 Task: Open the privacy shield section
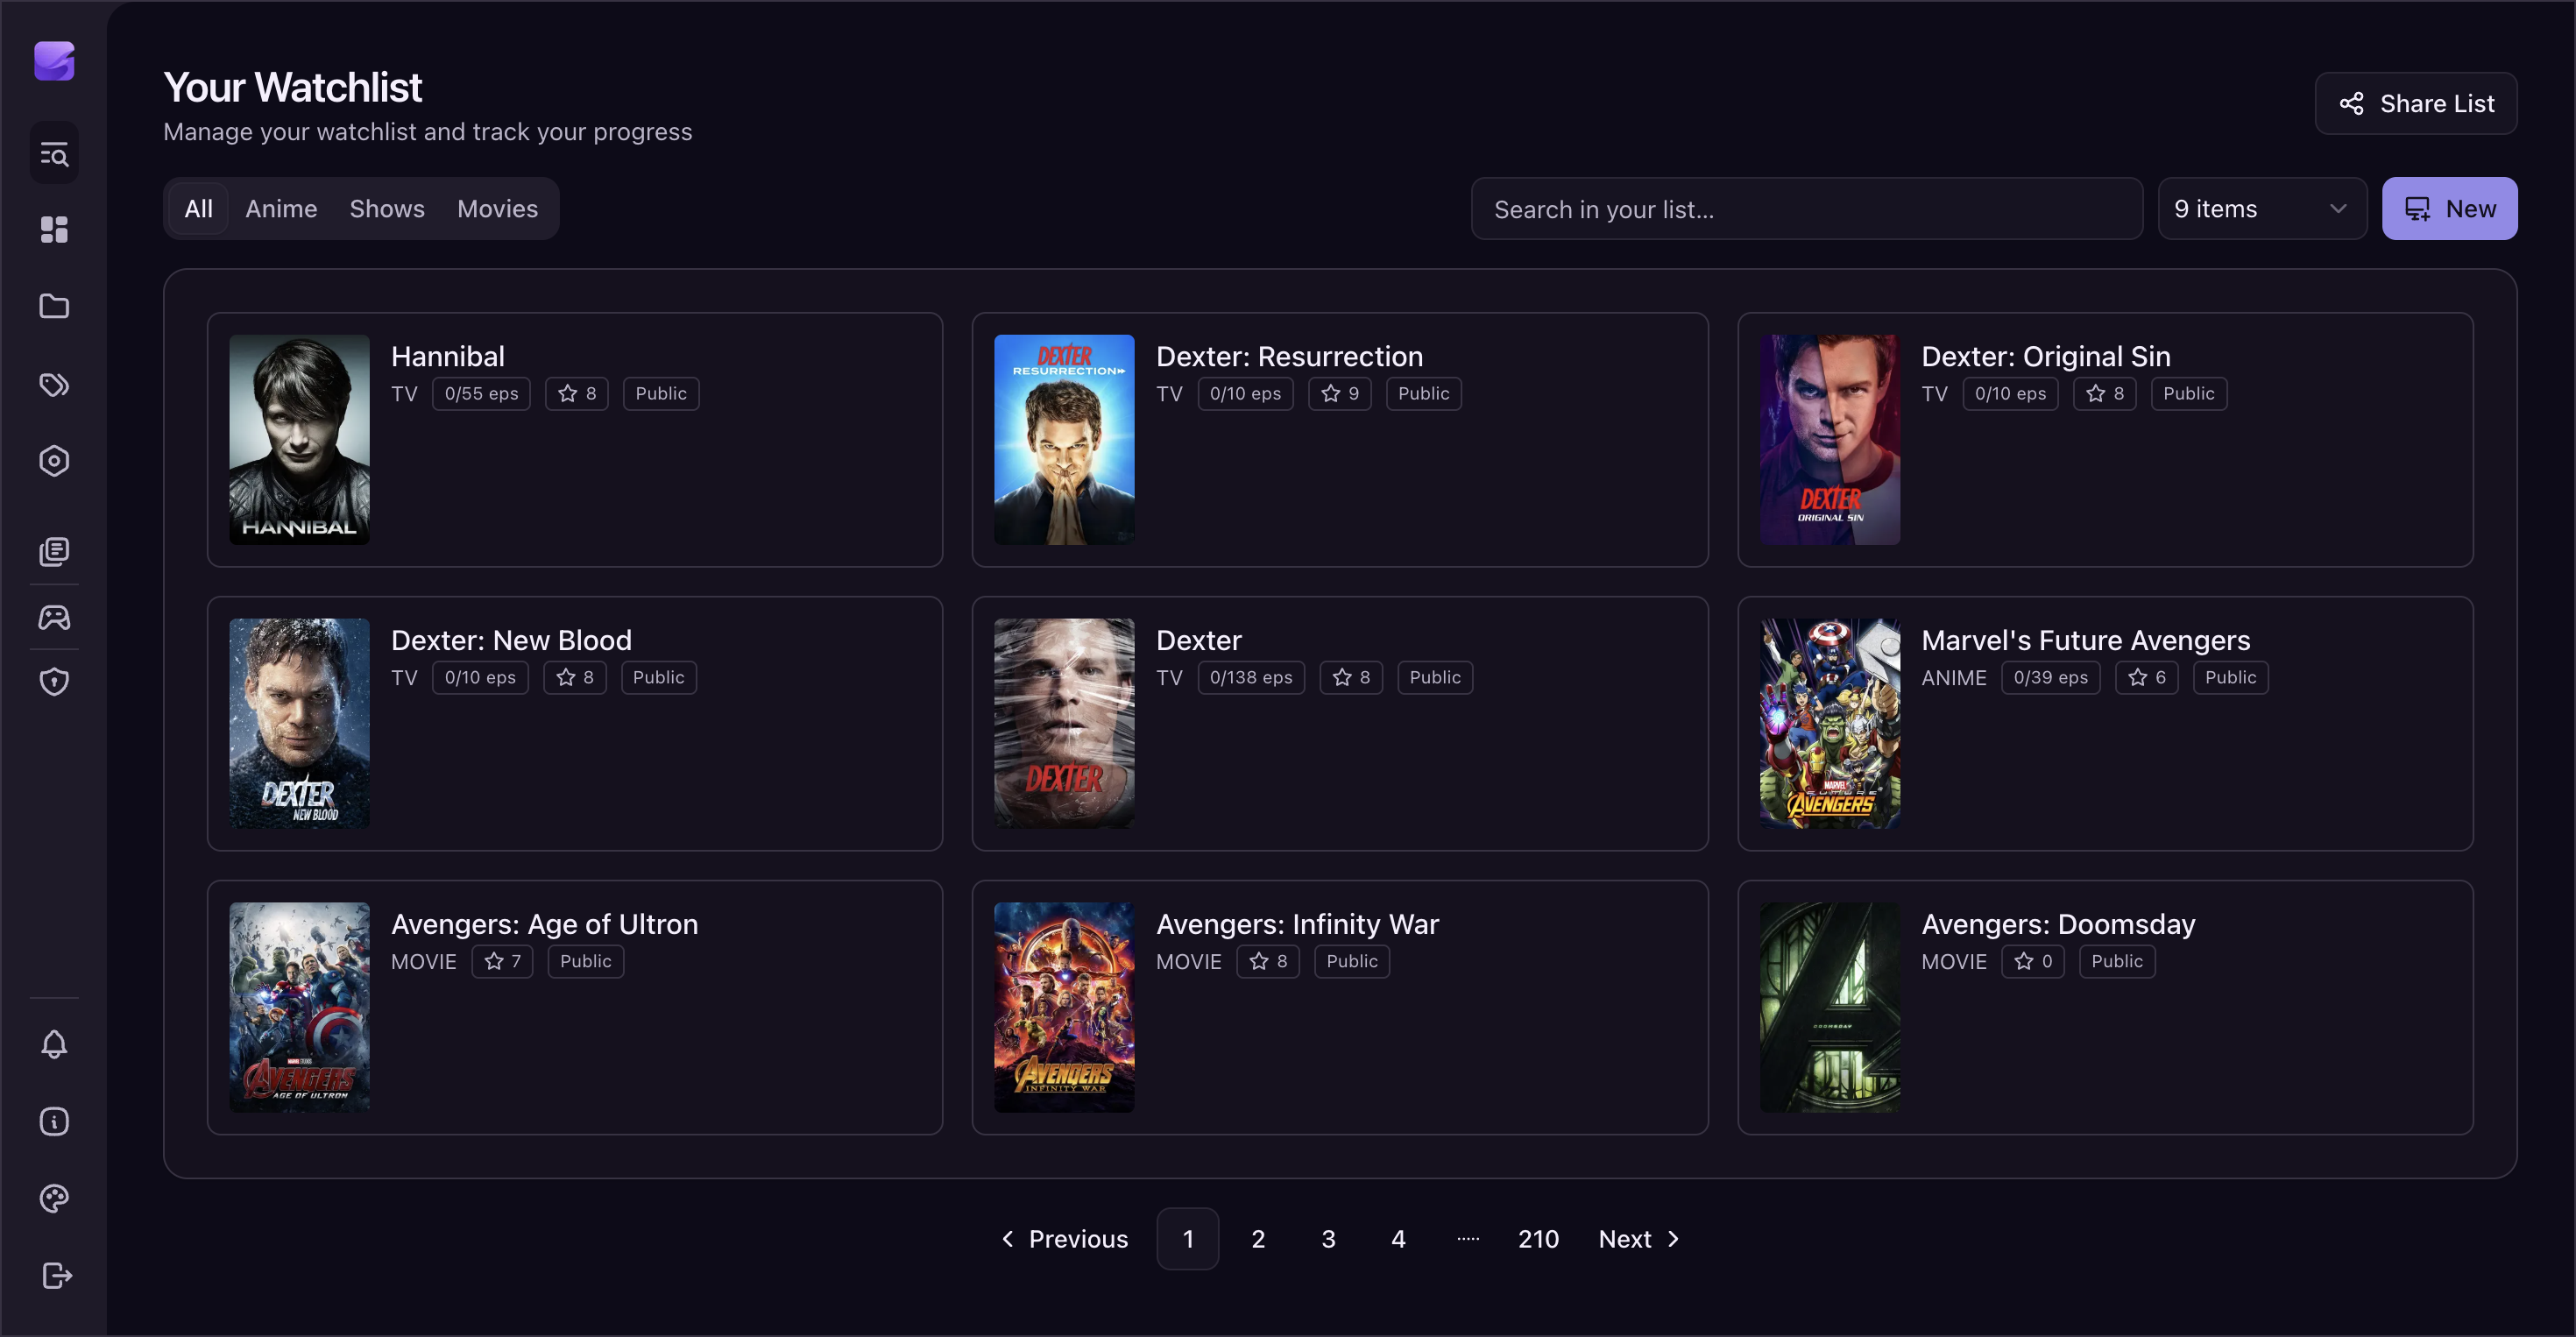54,681
